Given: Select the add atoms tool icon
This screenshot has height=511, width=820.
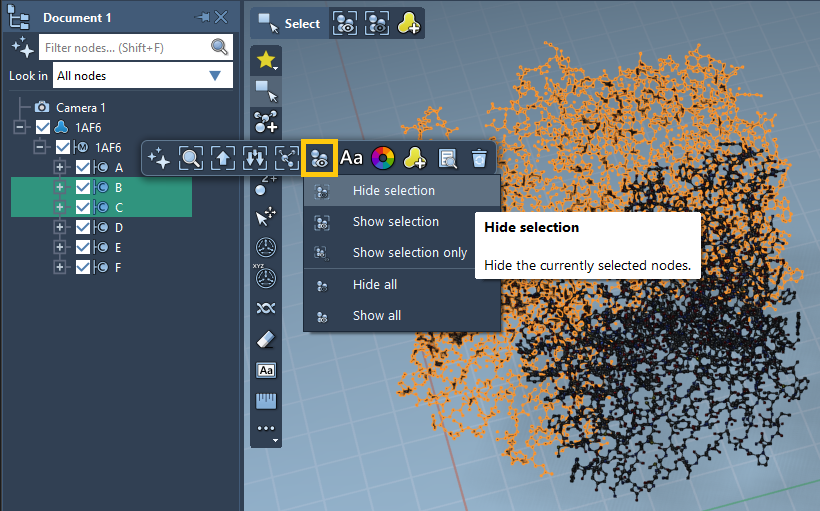Looking at the screenshot, I should [x=265, y=122].
